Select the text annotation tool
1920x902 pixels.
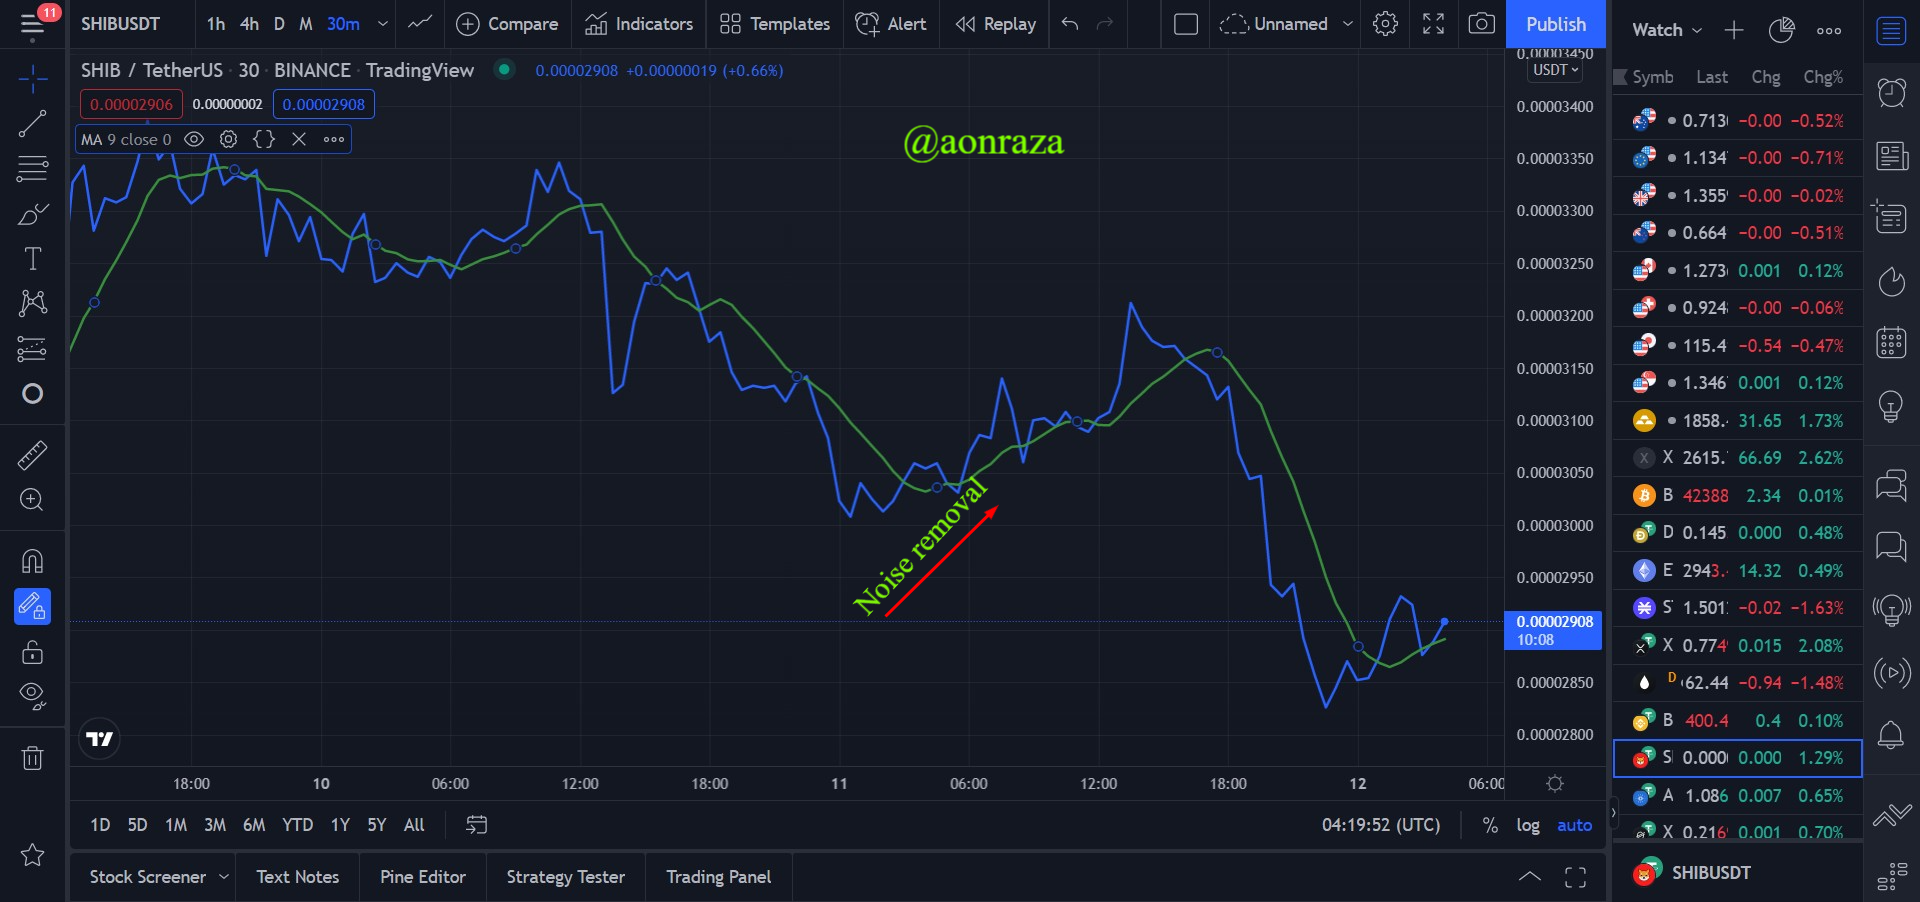[x=32, y=259]
